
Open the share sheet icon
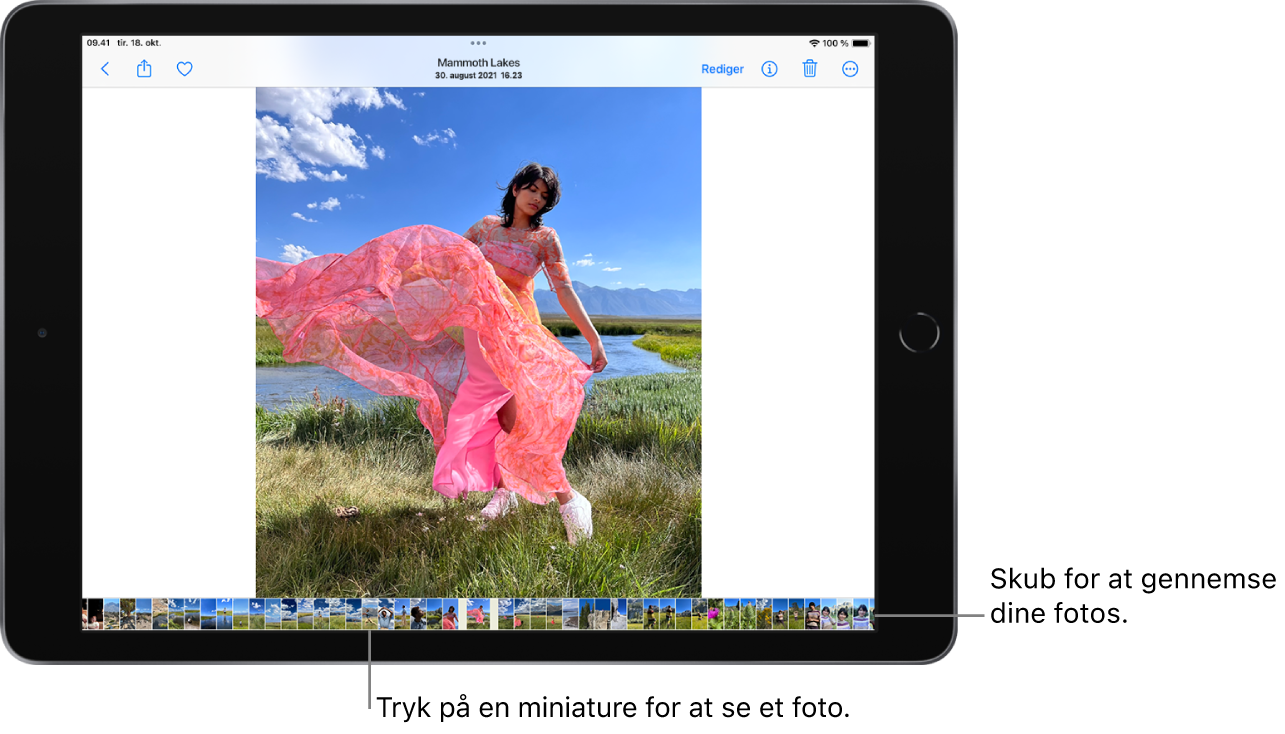tap(144, 69)
